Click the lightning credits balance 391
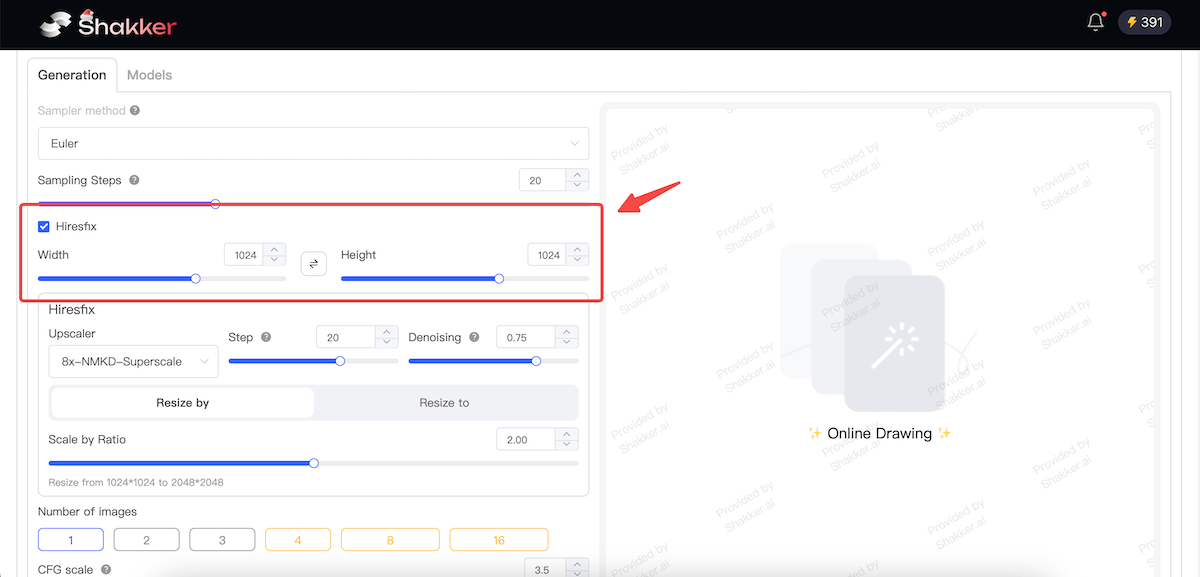 pos(1144,22)
